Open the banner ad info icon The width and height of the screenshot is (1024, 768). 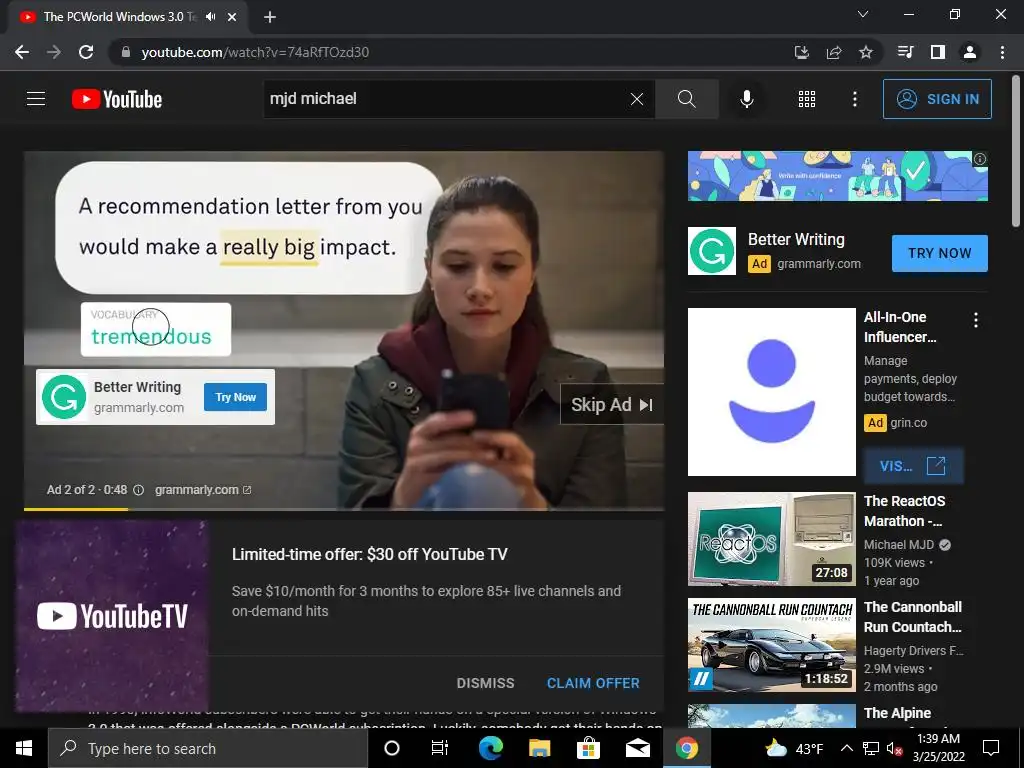pyautogui.click(x=980, y=159)
